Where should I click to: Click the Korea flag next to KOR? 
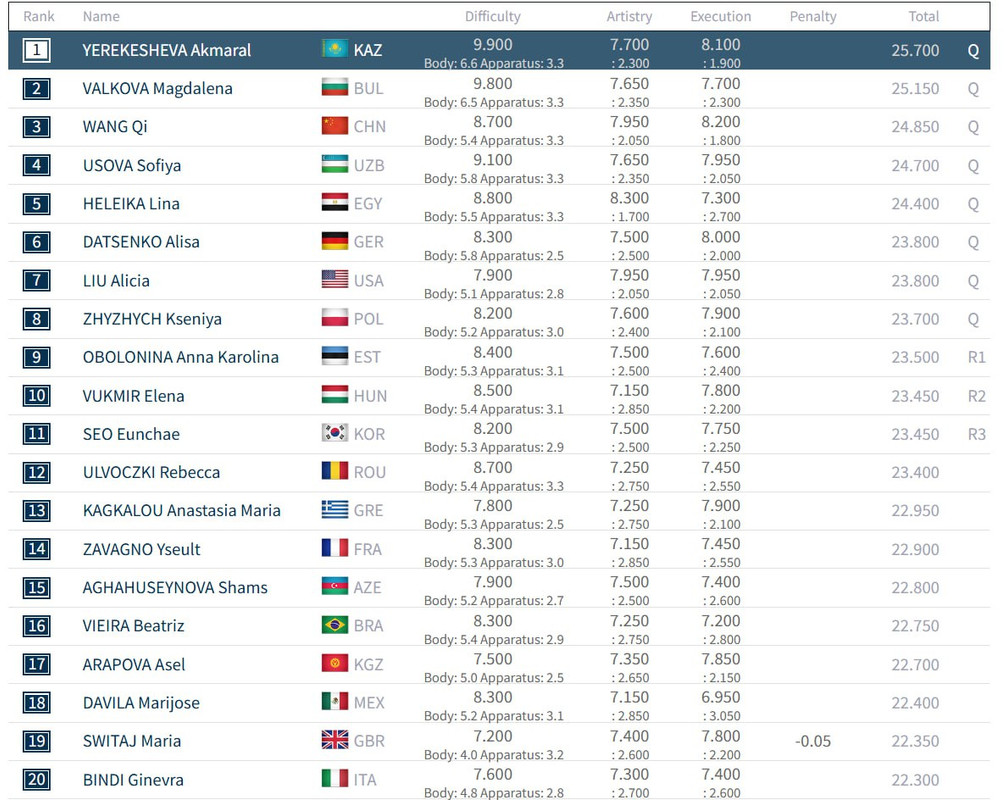(x=335, y=433)
